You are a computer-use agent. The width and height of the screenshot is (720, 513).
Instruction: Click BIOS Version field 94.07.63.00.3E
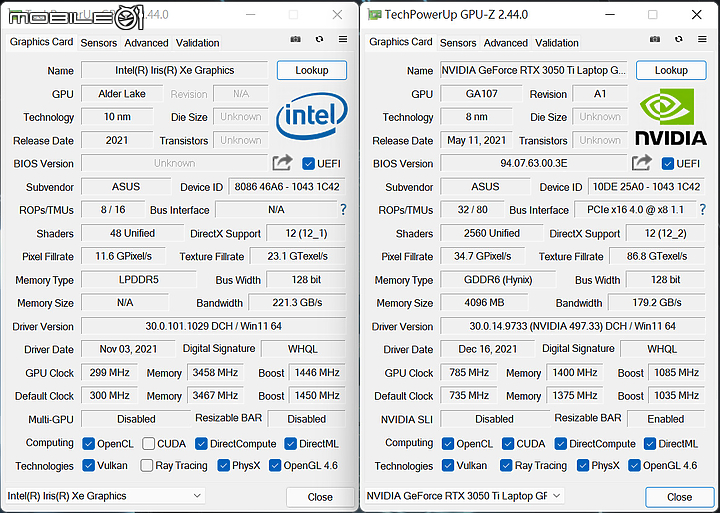click(534, 163)
